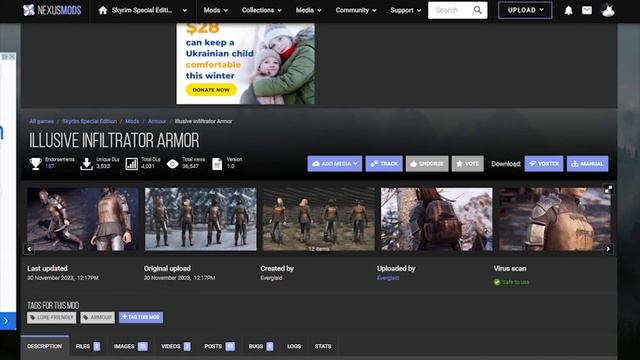
Task: Click the Safe to use virus scan status
Action: tap(511, 282)
